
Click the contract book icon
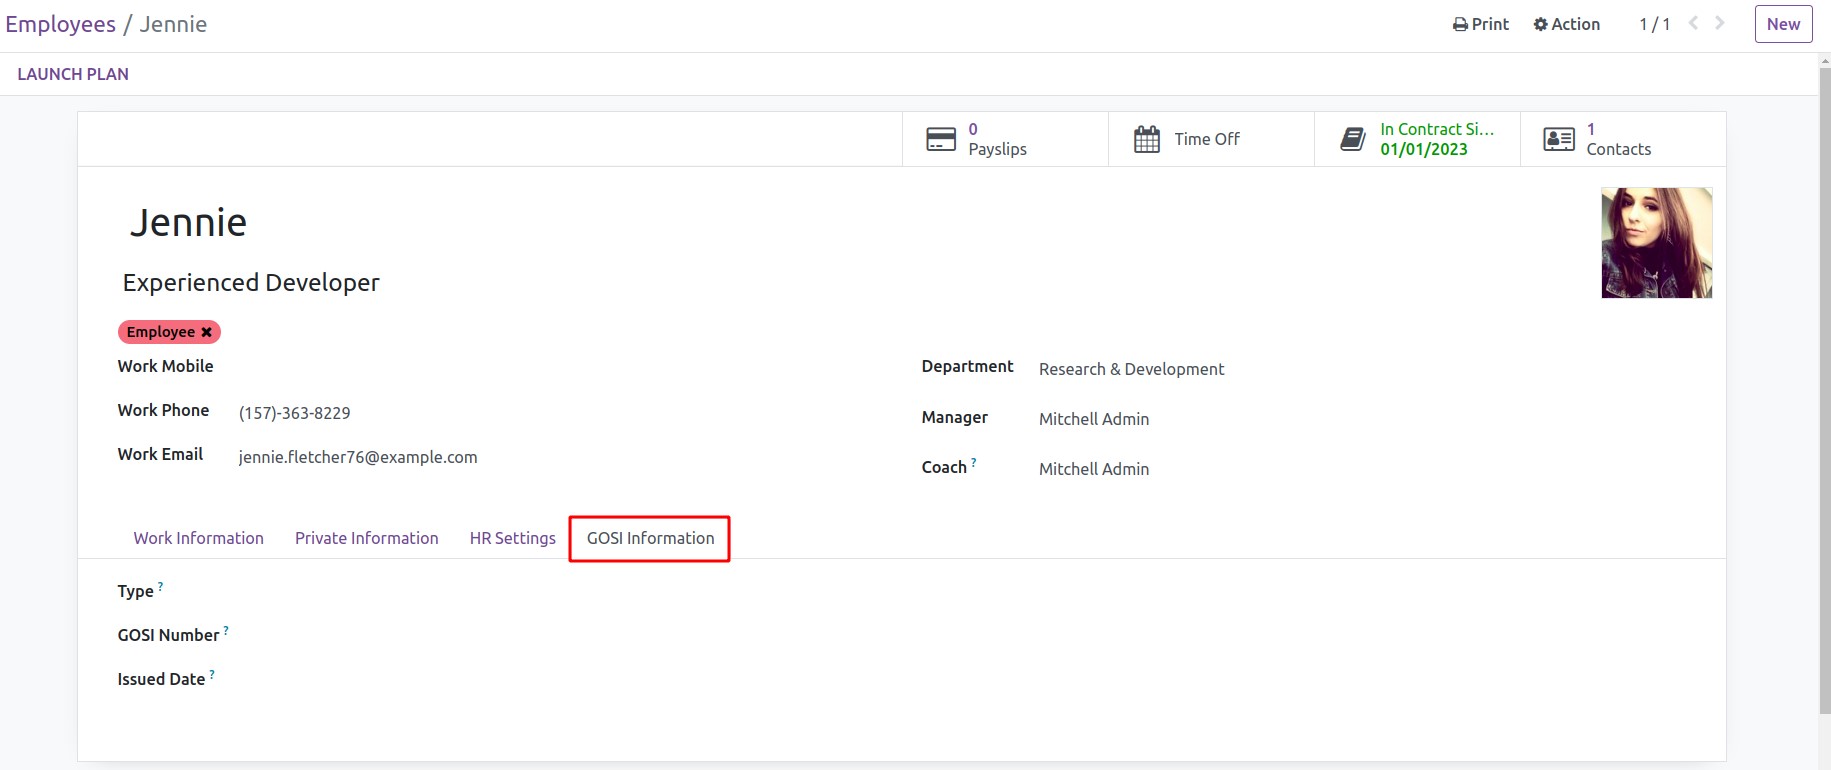[x=1353, y=139]
